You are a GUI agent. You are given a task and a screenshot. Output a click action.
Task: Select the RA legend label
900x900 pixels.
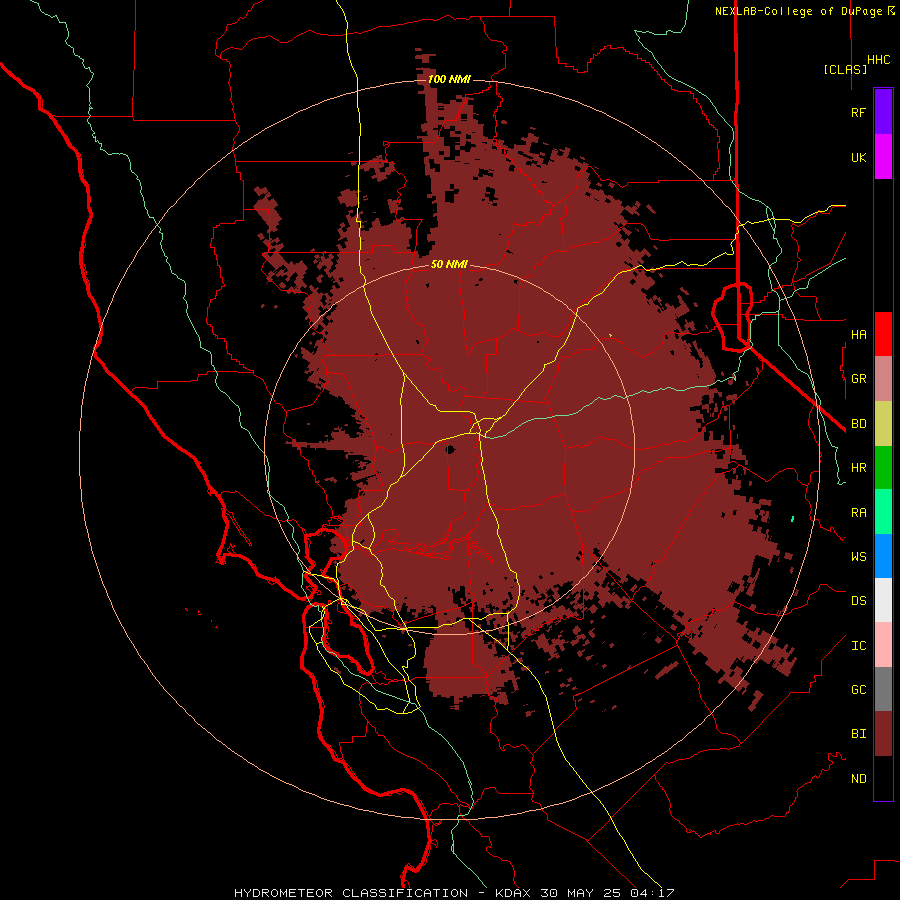coord(858,513)
